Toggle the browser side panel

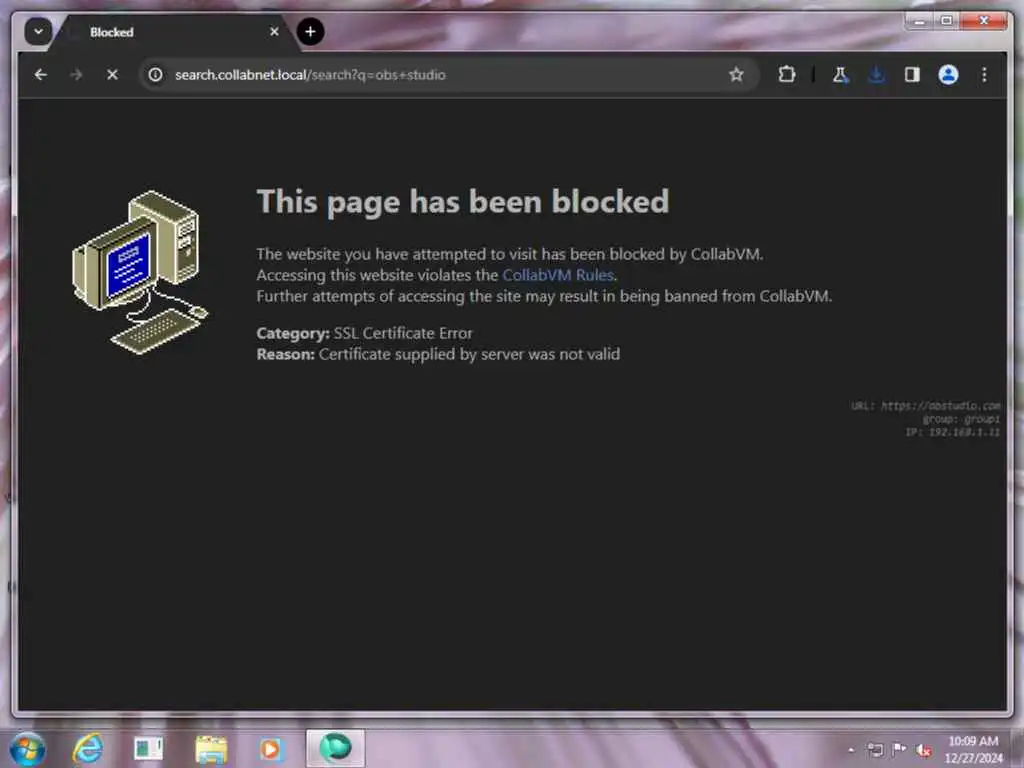coord(912,74)
